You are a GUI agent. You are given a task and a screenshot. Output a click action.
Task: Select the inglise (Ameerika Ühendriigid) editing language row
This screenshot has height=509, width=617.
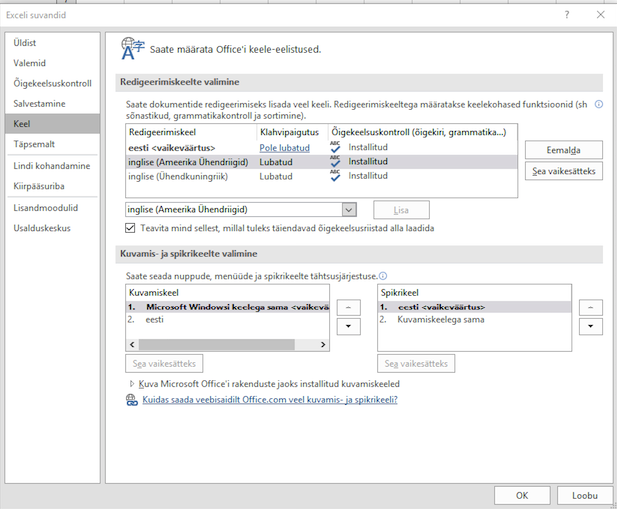(x=321, y=162)
